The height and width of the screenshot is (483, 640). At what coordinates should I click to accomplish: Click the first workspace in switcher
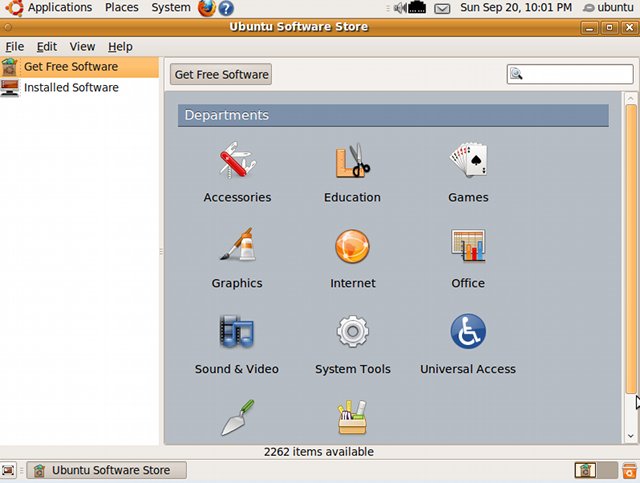[585, 470]
